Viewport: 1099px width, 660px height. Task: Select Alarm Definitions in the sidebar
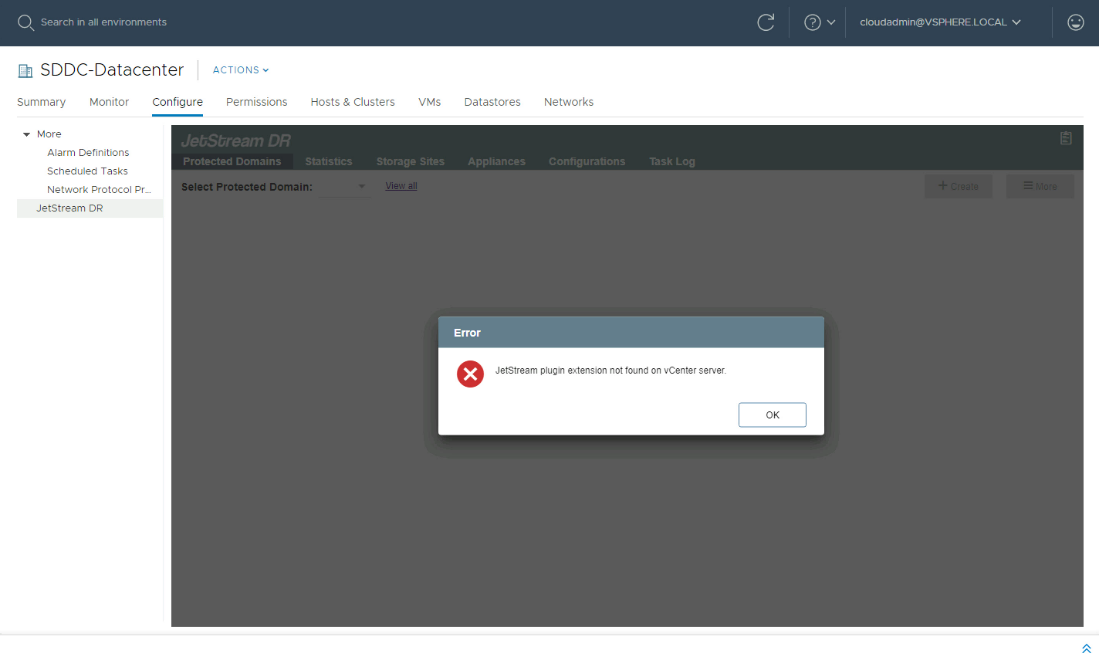(x=88, y=153)
